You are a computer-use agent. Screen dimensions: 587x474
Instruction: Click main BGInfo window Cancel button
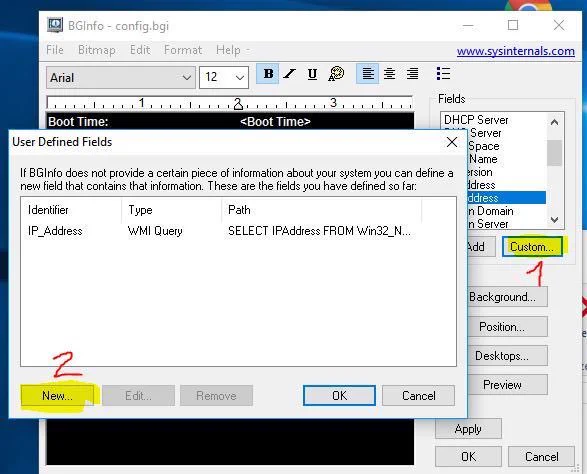[541, 457]
